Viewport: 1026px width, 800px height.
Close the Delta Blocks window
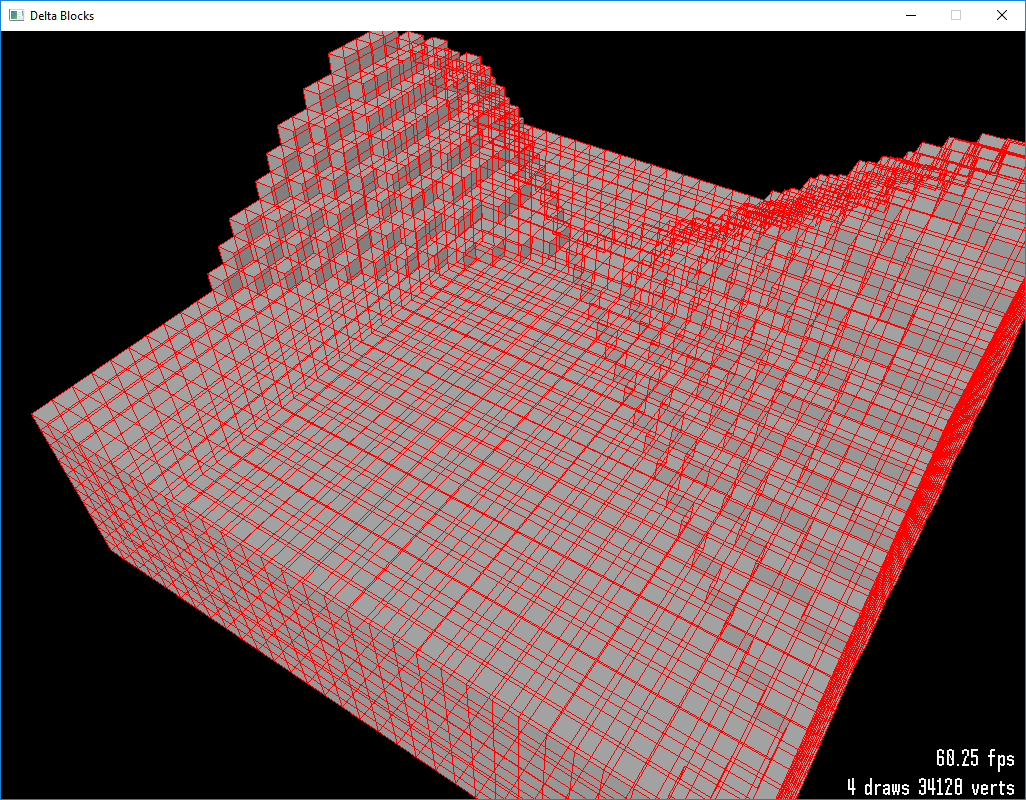pos(1002,15)
